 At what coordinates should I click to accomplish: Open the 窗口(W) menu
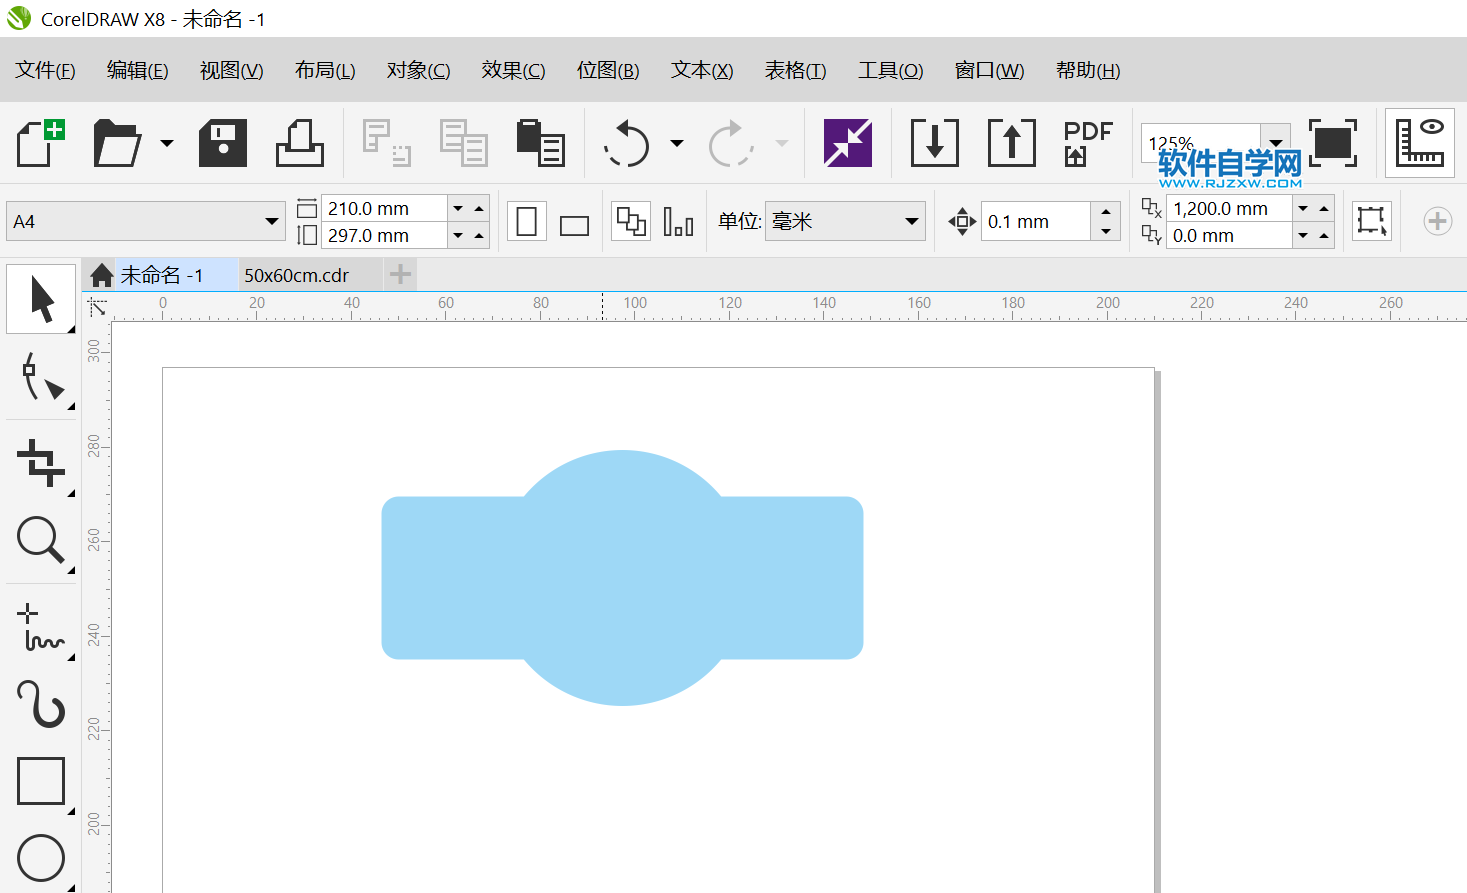(989, 70)
